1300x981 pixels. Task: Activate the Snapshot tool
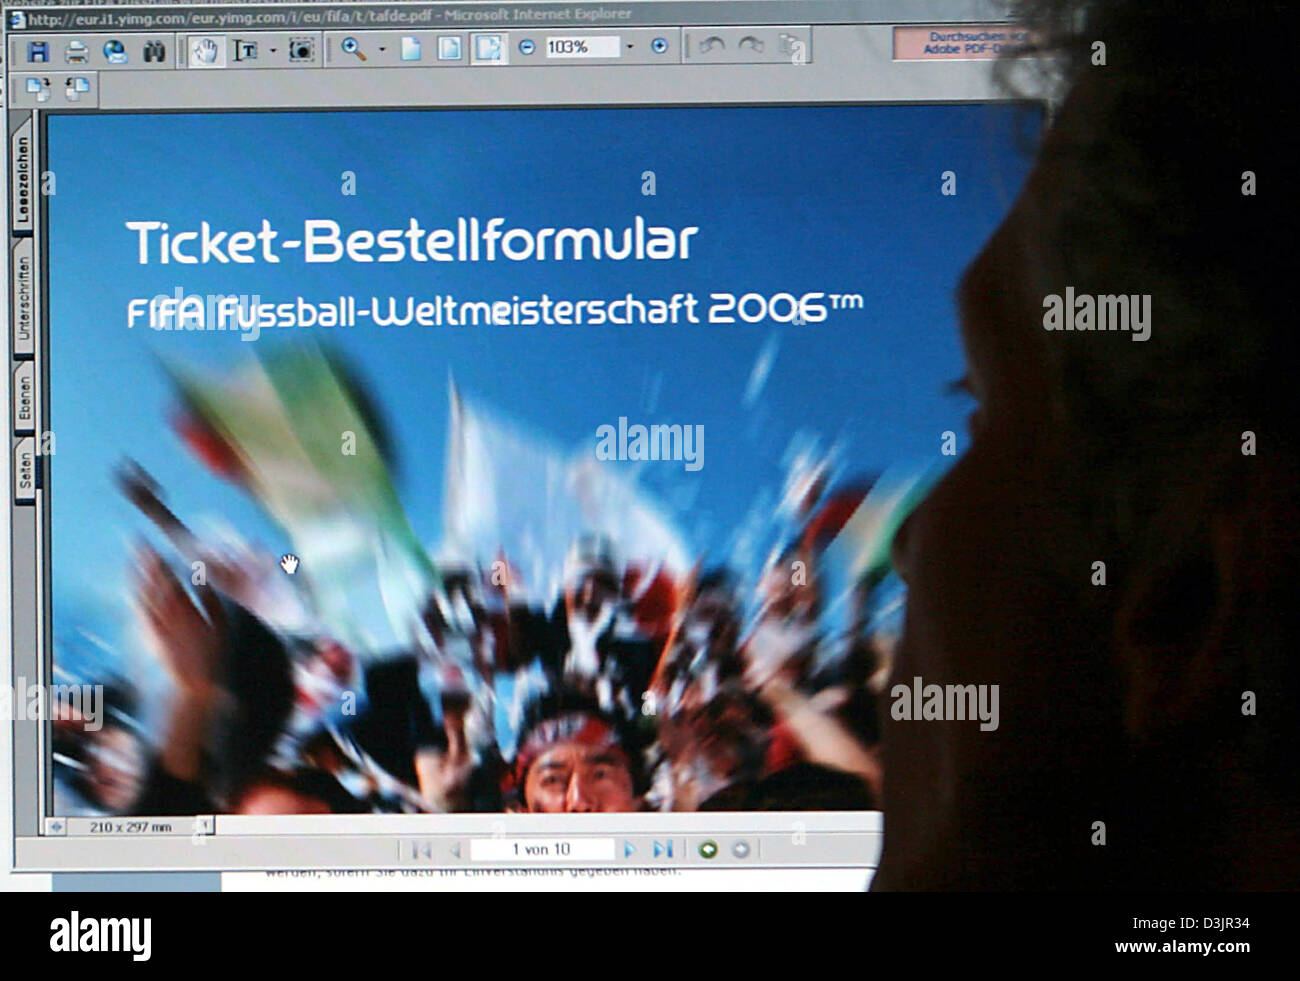[301, 50]
